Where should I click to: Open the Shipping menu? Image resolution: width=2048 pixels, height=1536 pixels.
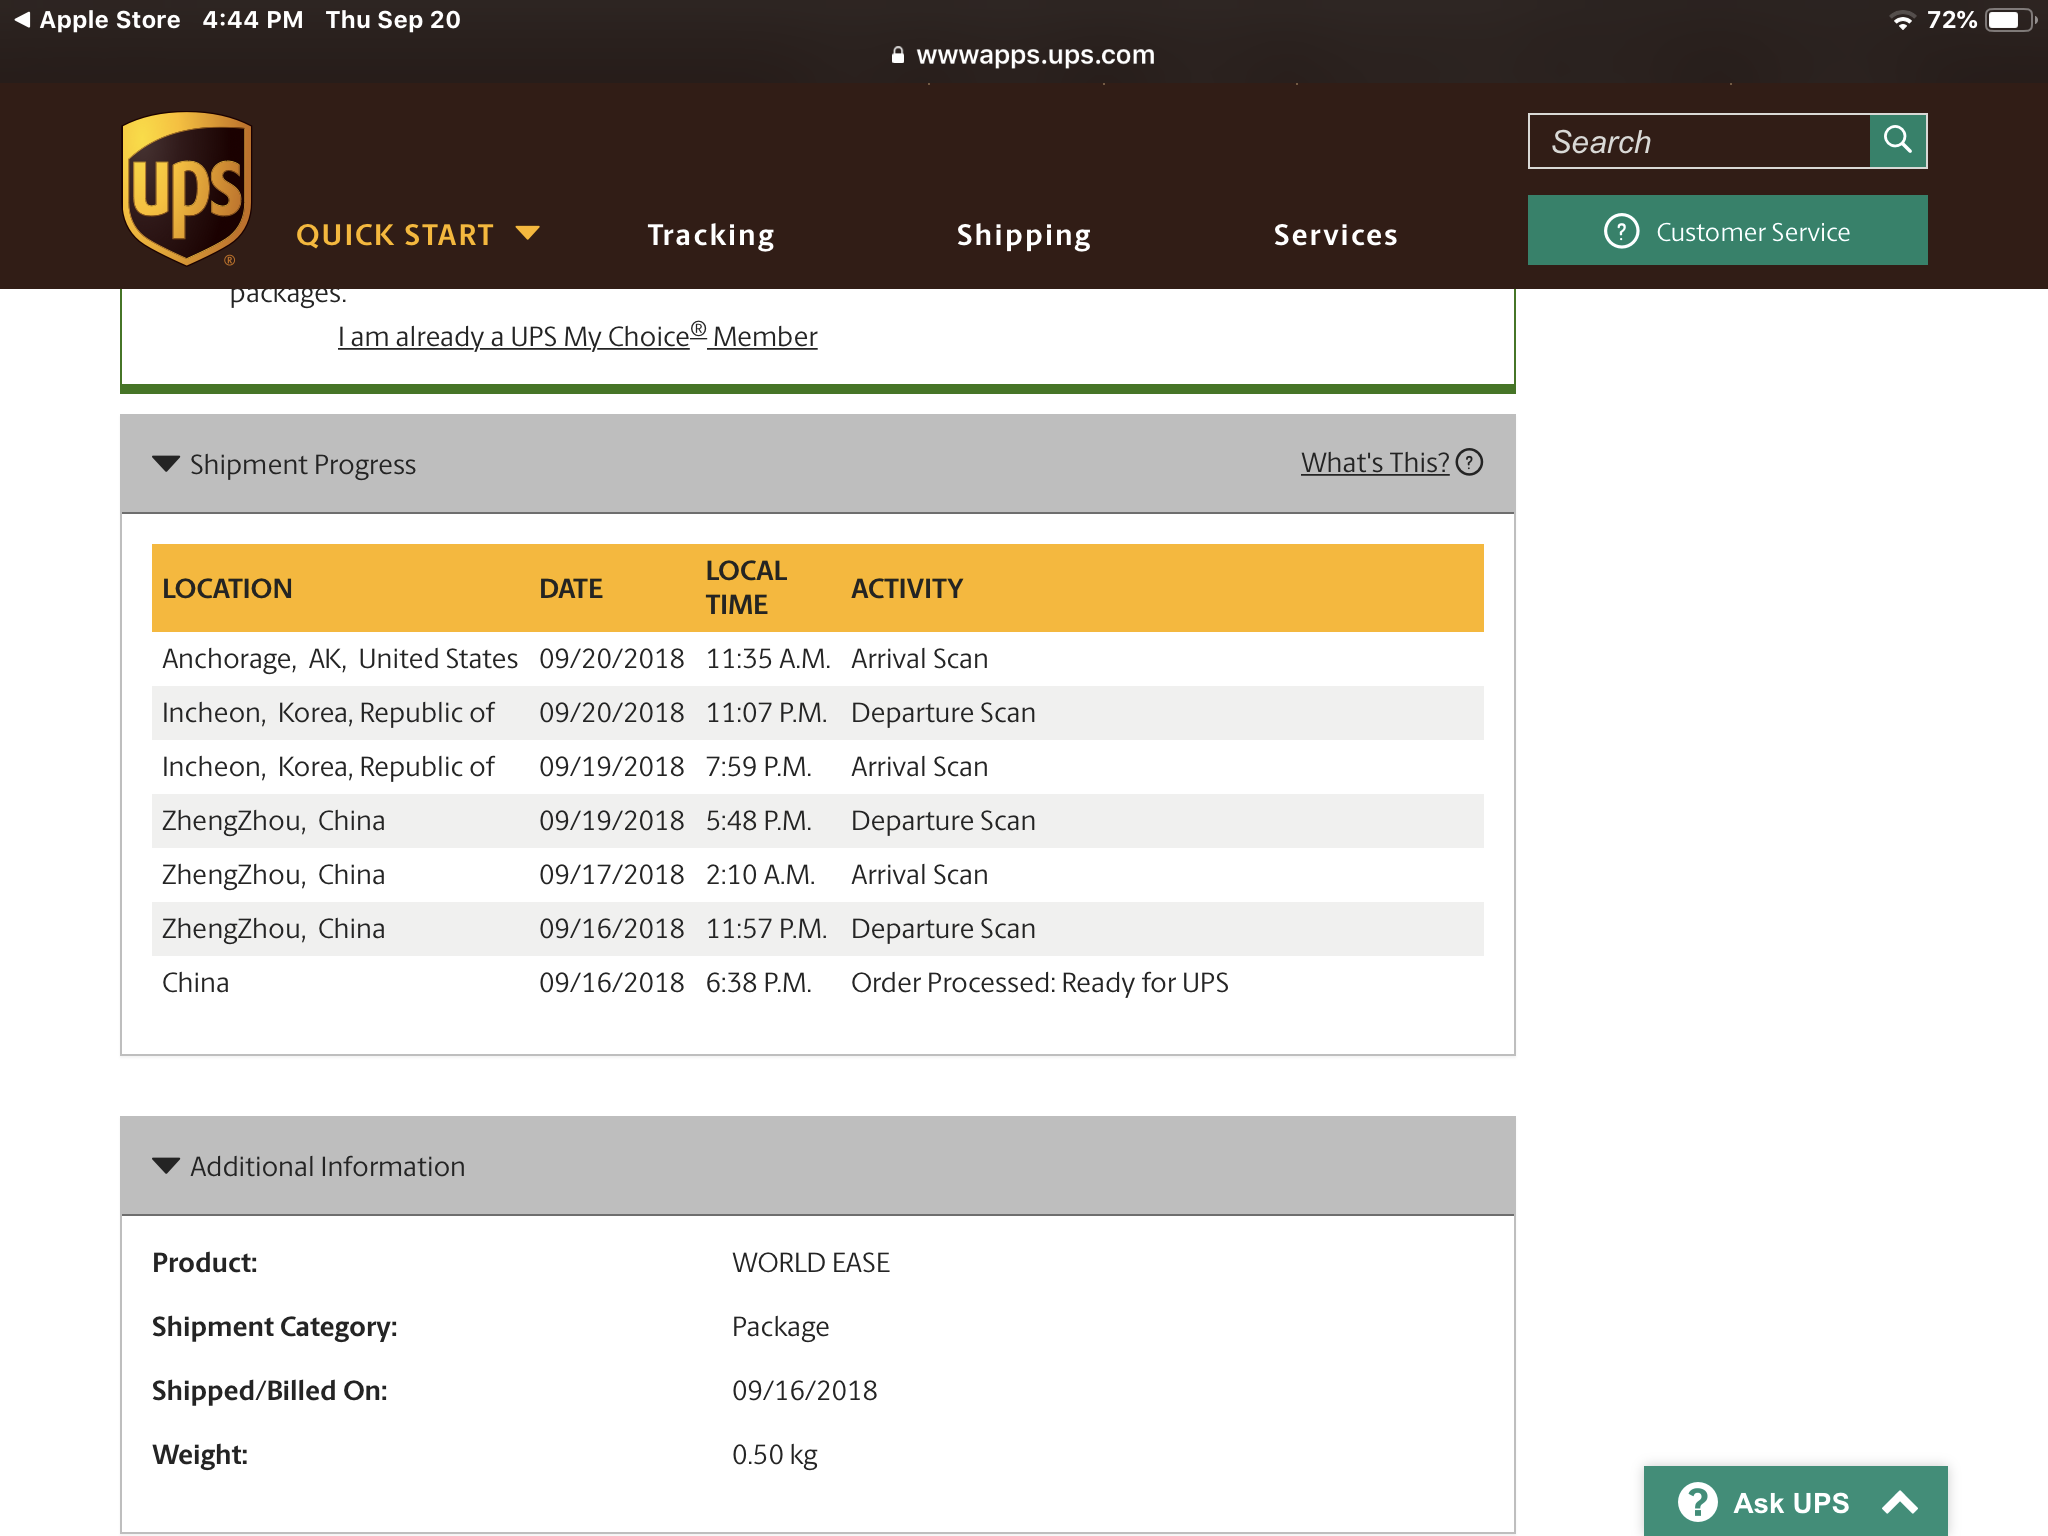(x=1023, y=234)
